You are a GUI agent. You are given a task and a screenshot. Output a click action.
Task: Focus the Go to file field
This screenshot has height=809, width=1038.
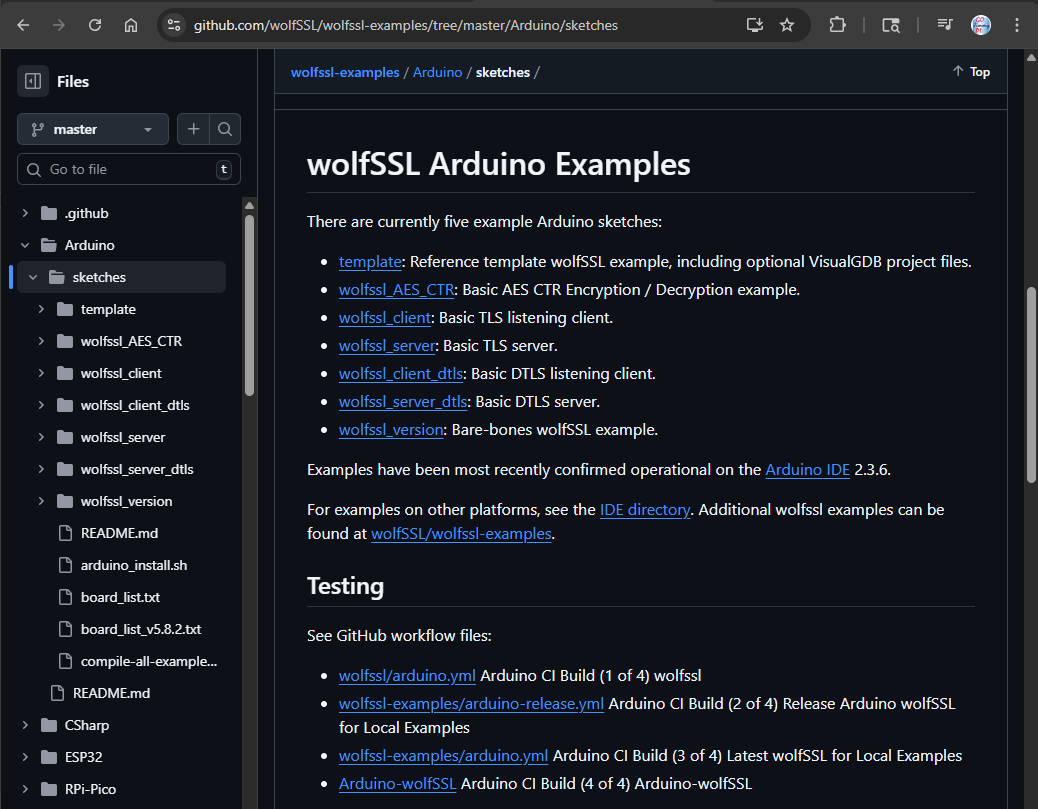tap(128, 169)
